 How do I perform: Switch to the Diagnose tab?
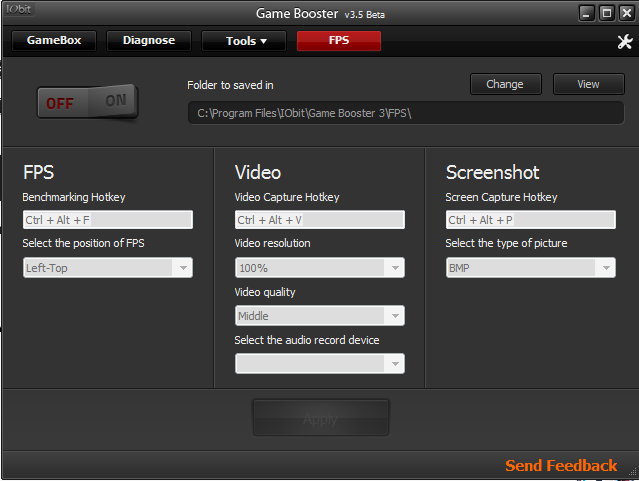point(149,41)
